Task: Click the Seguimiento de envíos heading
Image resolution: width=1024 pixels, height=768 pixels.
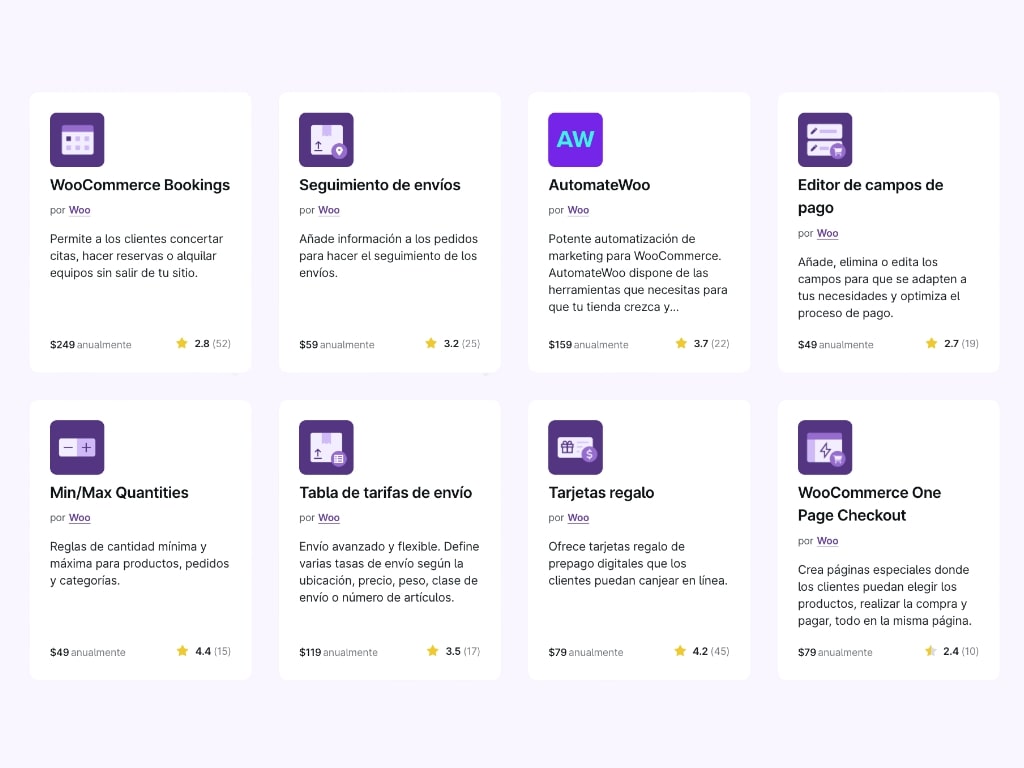Action: click(x=380, y=185)
